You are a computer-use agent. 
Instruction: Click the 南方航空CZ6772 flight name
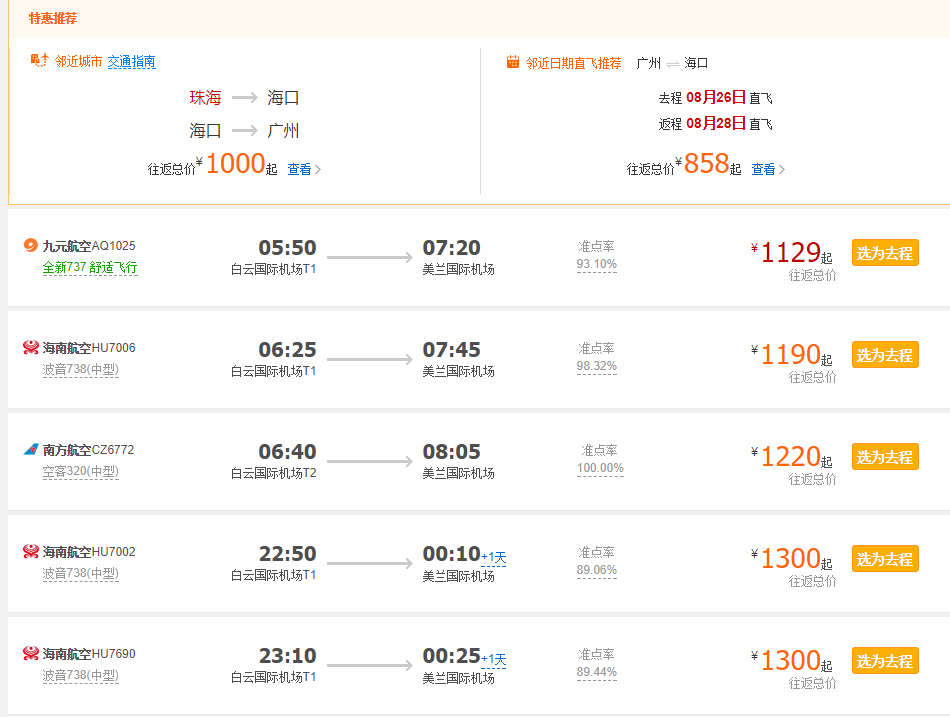88,450
